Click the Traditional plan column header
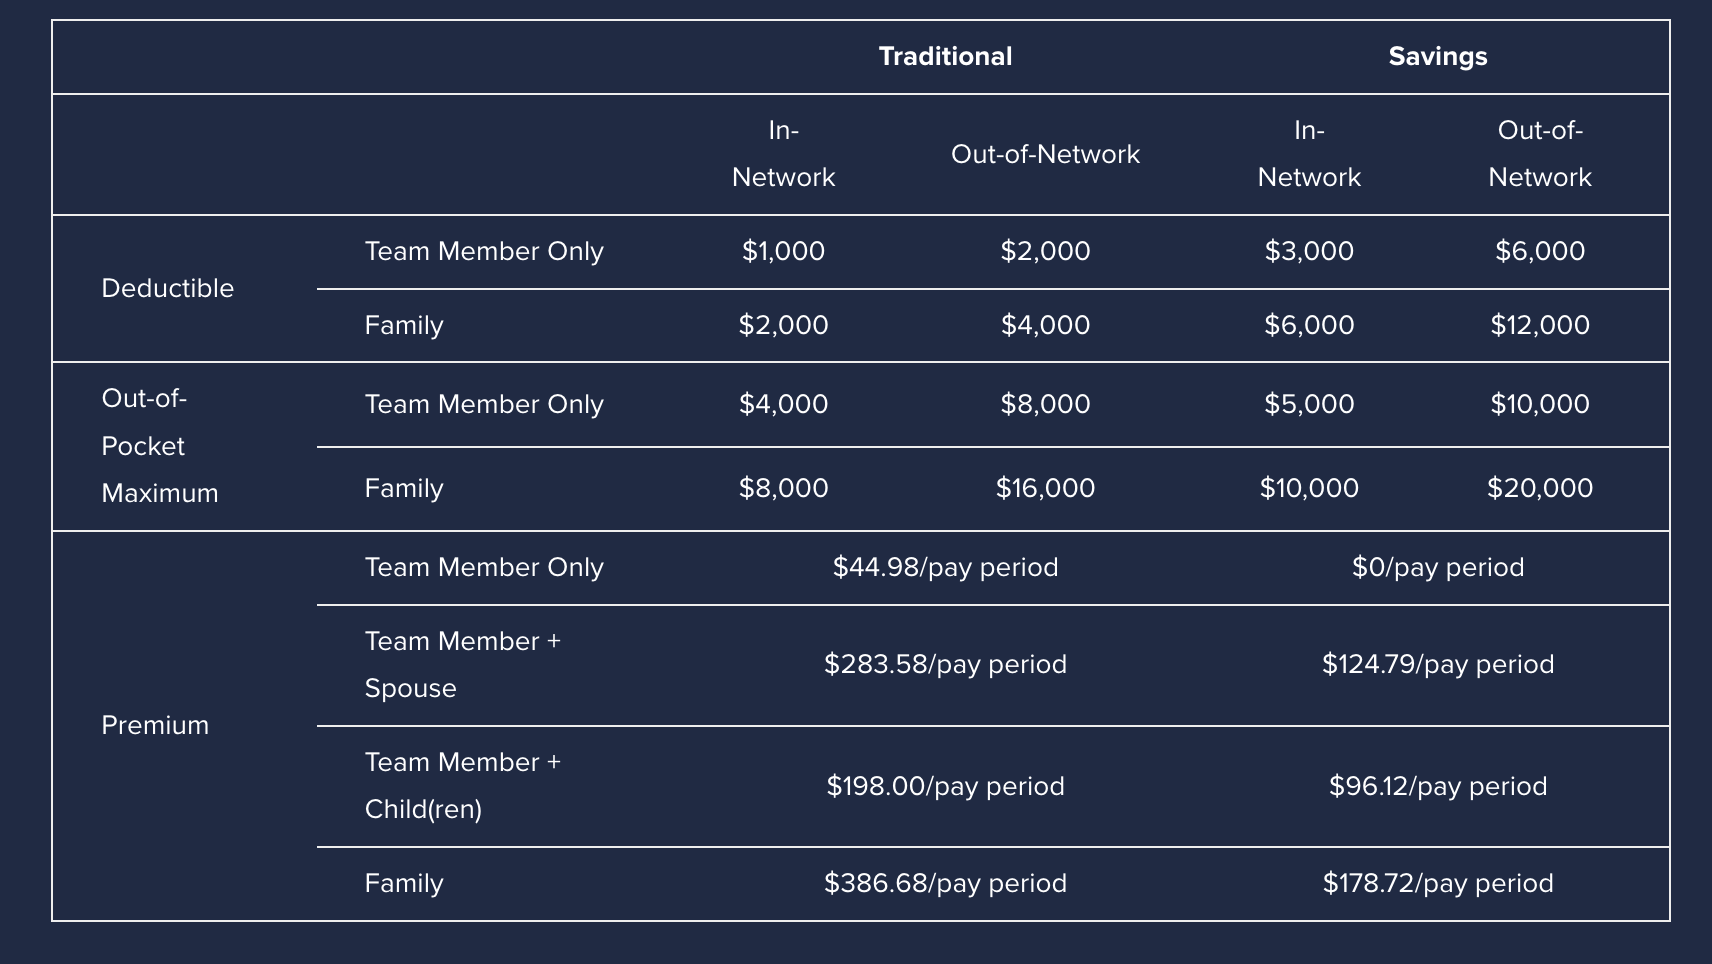The image size is (1712, 964). (945, 56)
